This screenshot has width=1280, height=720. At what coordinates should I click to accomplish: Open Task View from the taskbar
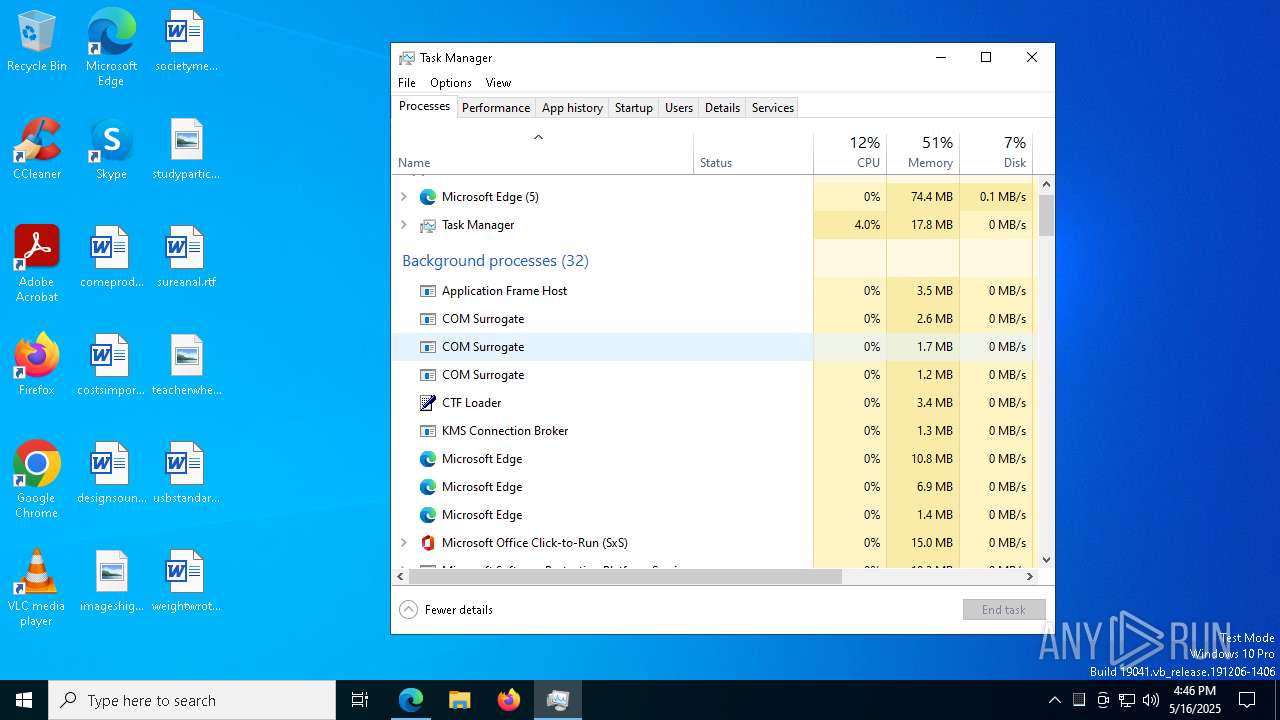pyautogui.click(x=360, y=700)
